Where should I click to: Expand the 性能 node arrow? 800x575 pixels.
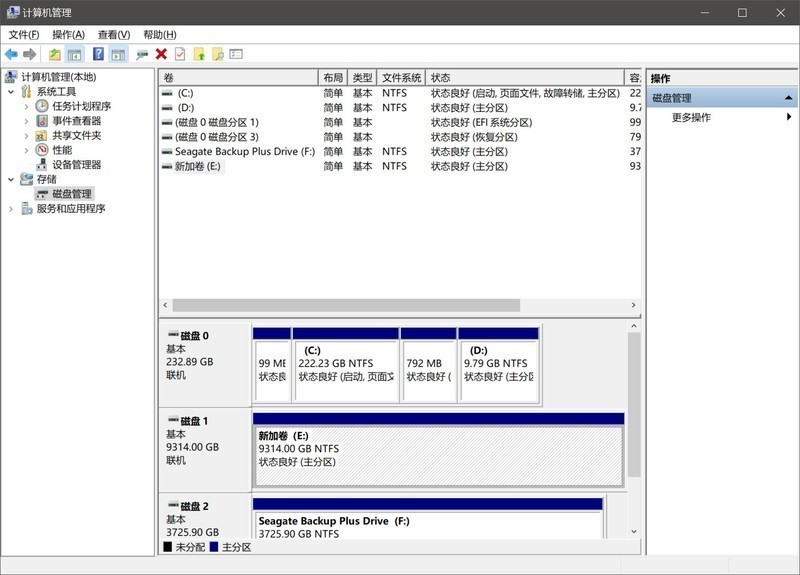(x=27, y=151)
